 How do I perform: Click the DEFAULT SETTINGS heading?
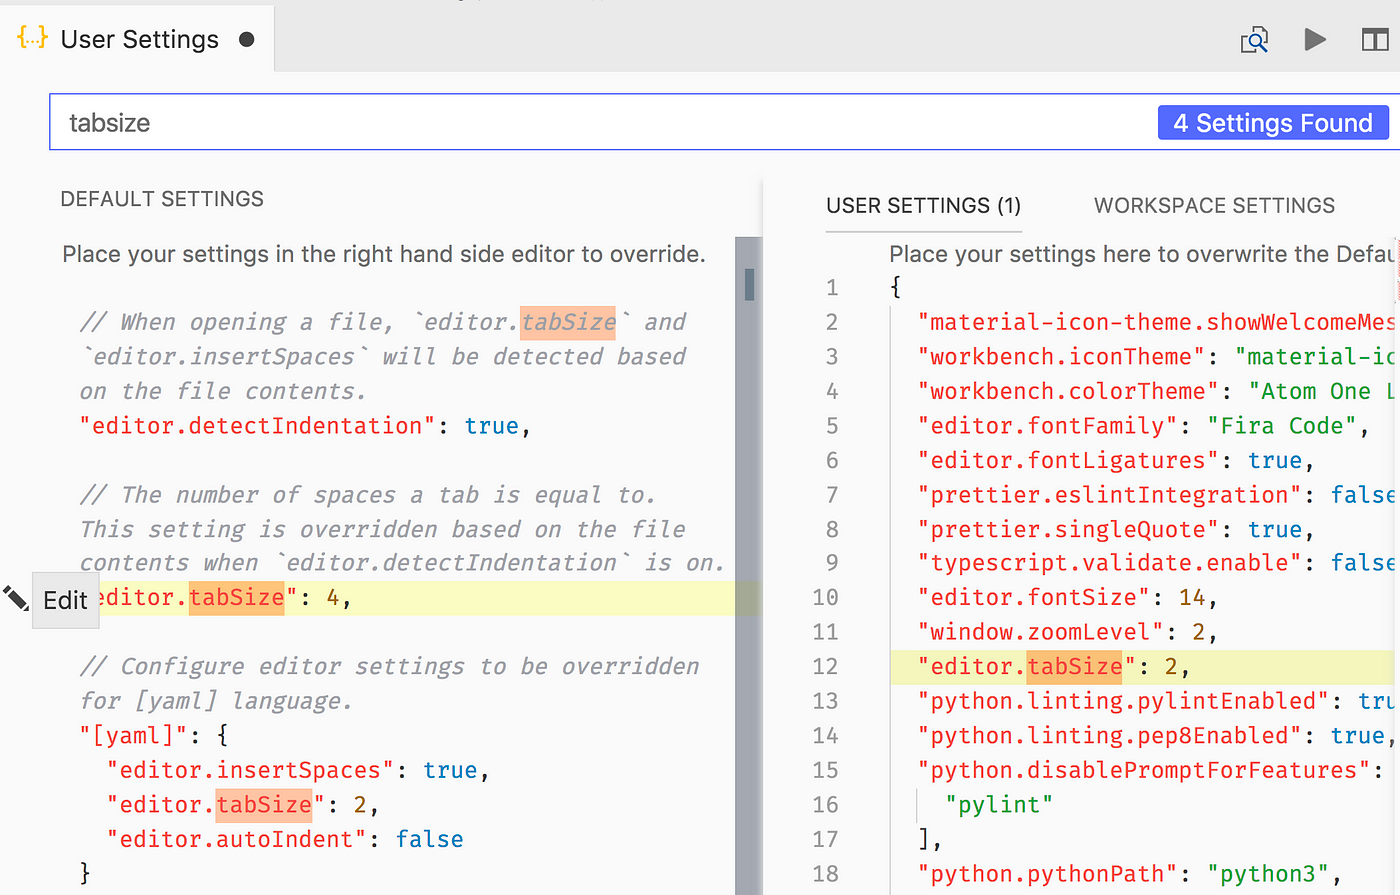click(x=162, y=199)
